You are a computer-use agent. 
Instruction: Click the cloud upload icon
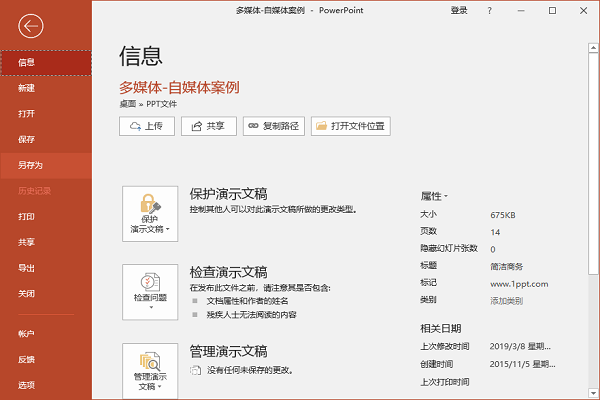pyautogui.click(x=135, y=126)
